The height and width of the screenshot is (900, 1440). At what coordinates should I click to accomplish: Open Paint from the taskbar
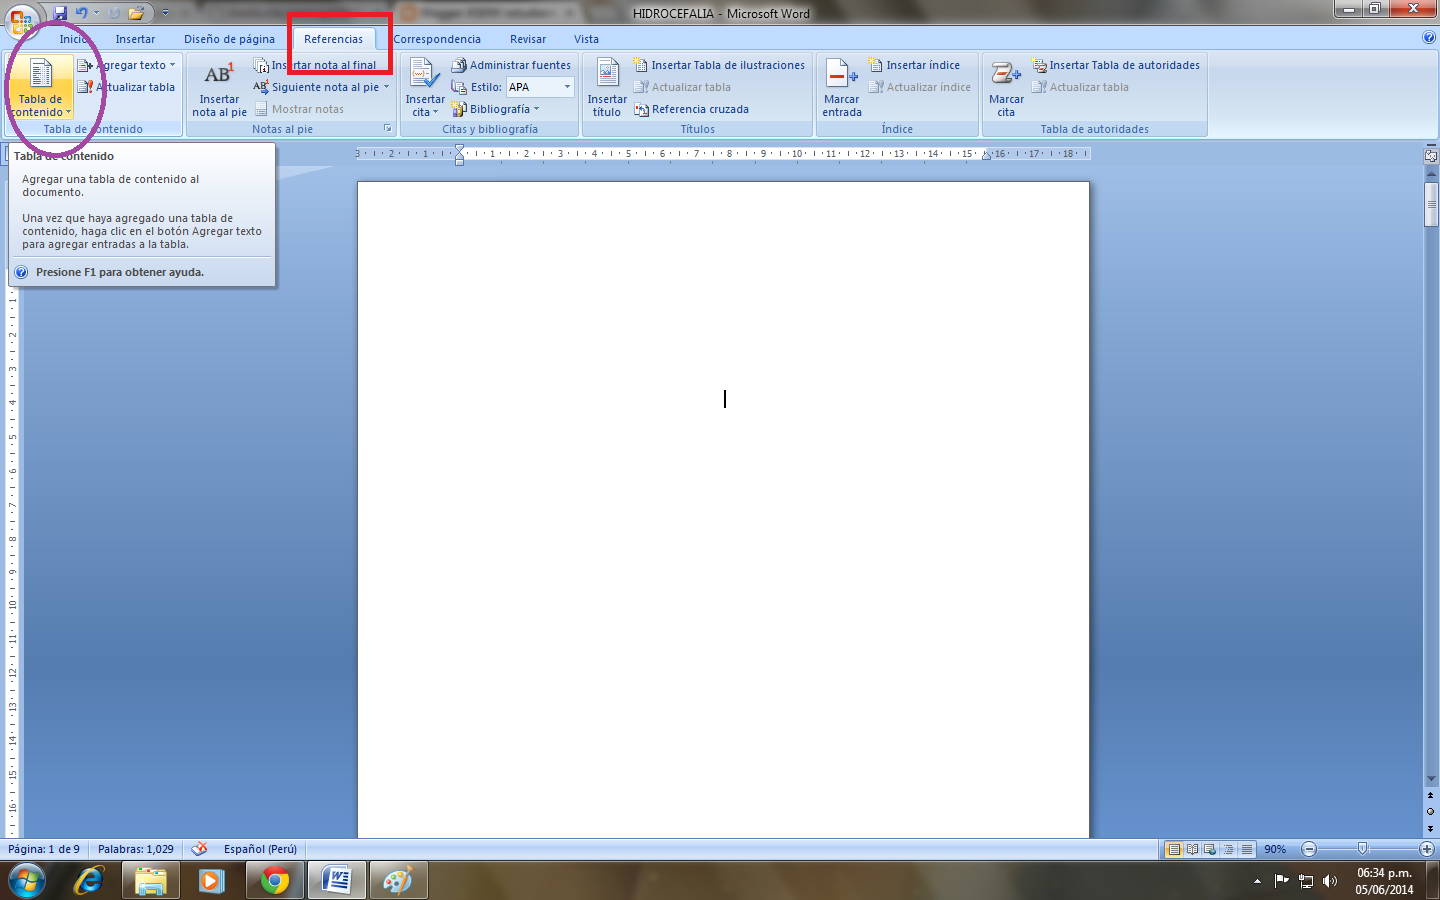tap(398, 881)
